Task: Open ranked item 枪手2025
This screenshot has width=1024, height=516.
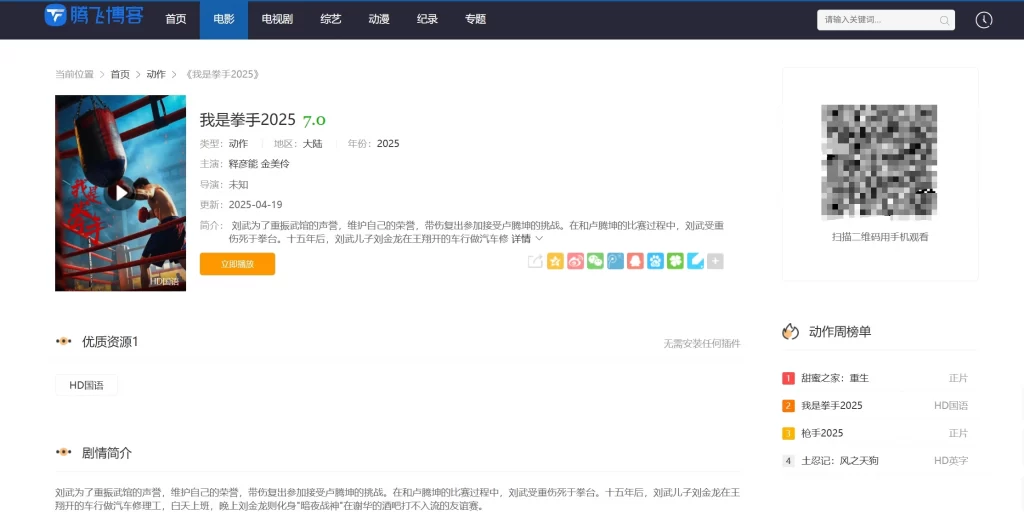Action: (822, 433)
